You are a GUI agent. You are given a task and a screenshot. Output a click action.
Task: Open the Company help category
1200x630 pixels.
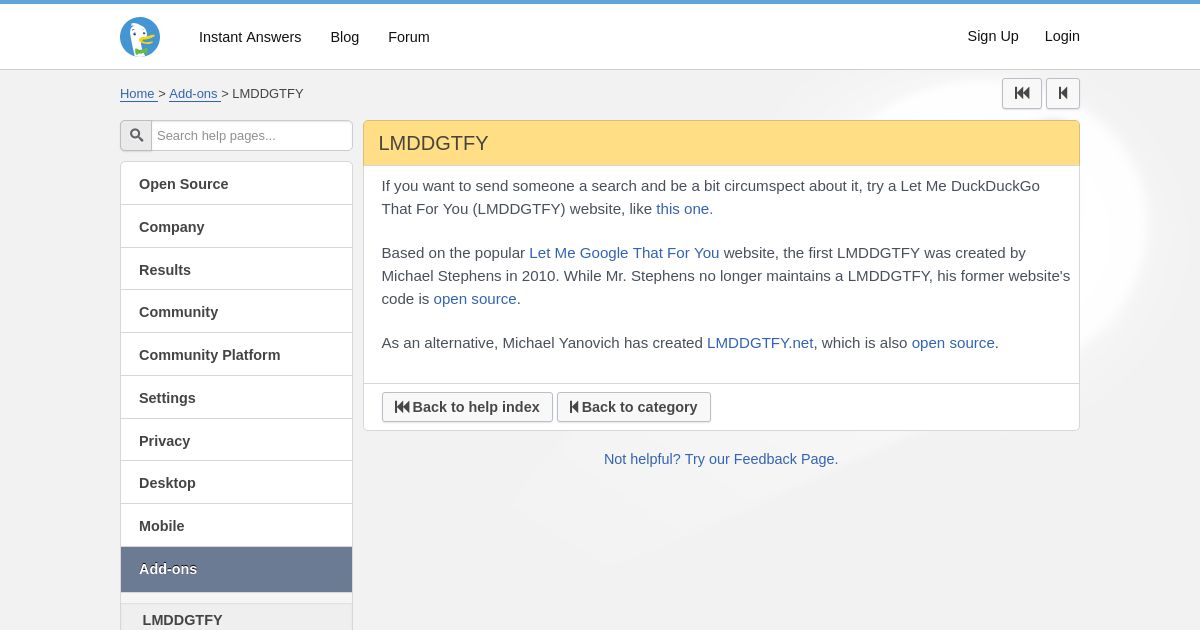click(x=236, y=227)
